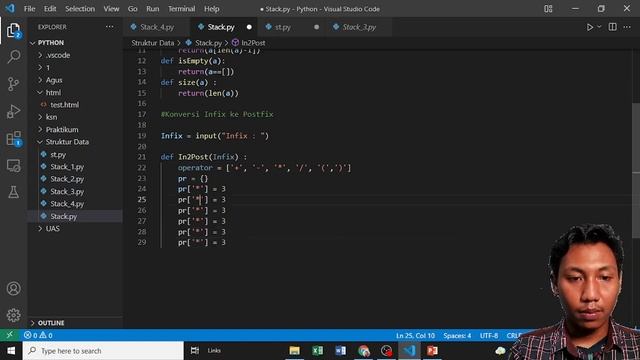Click Ln 25, Col 10 in status bar

(415, 336)
